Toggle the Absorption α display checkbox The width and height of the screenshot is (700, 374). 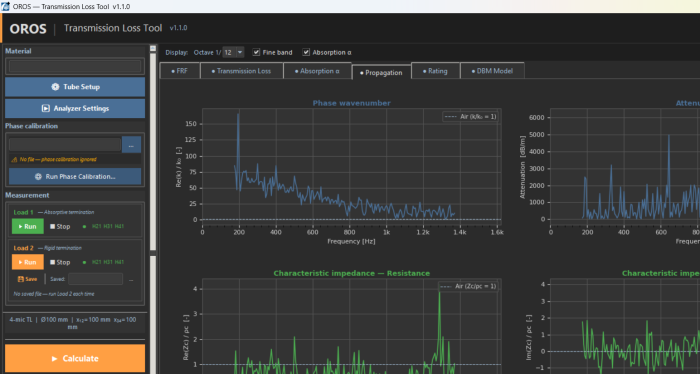306,52
